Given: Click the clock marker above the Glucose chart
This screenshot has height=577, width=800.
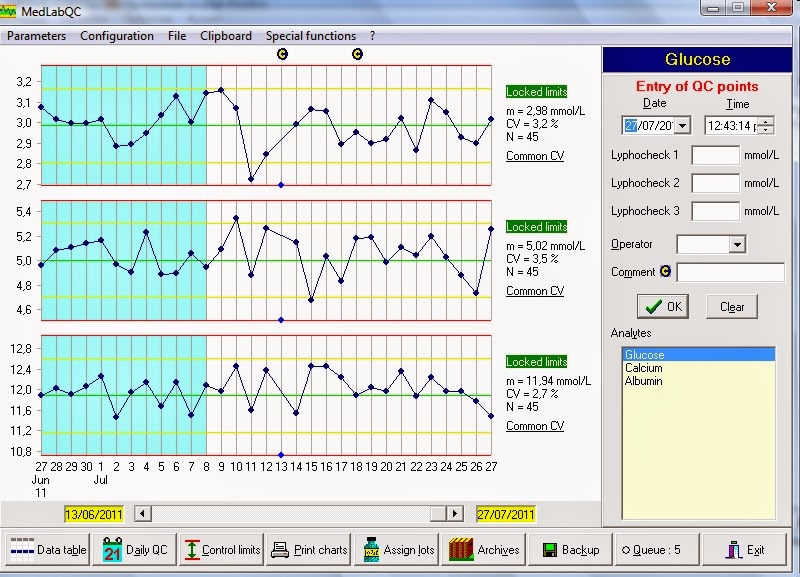Looking at the screenshot, I should (x=282, y=53).
